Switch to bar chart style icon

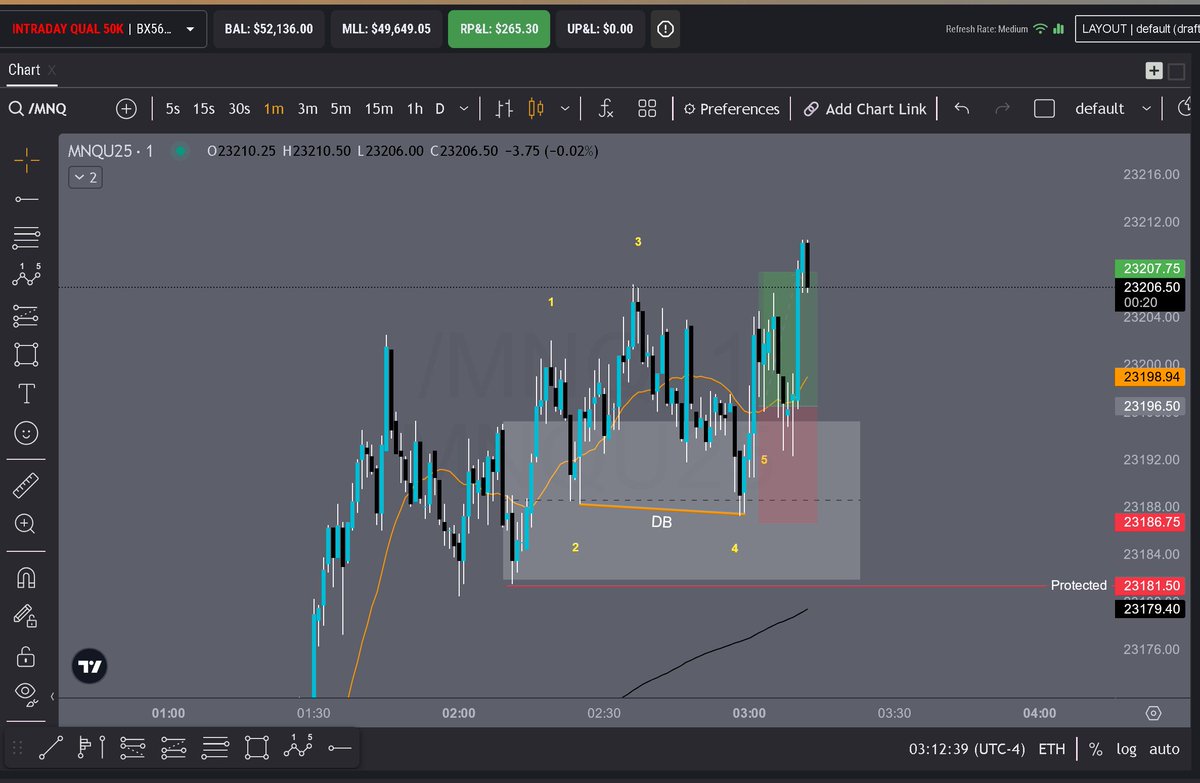504,108
